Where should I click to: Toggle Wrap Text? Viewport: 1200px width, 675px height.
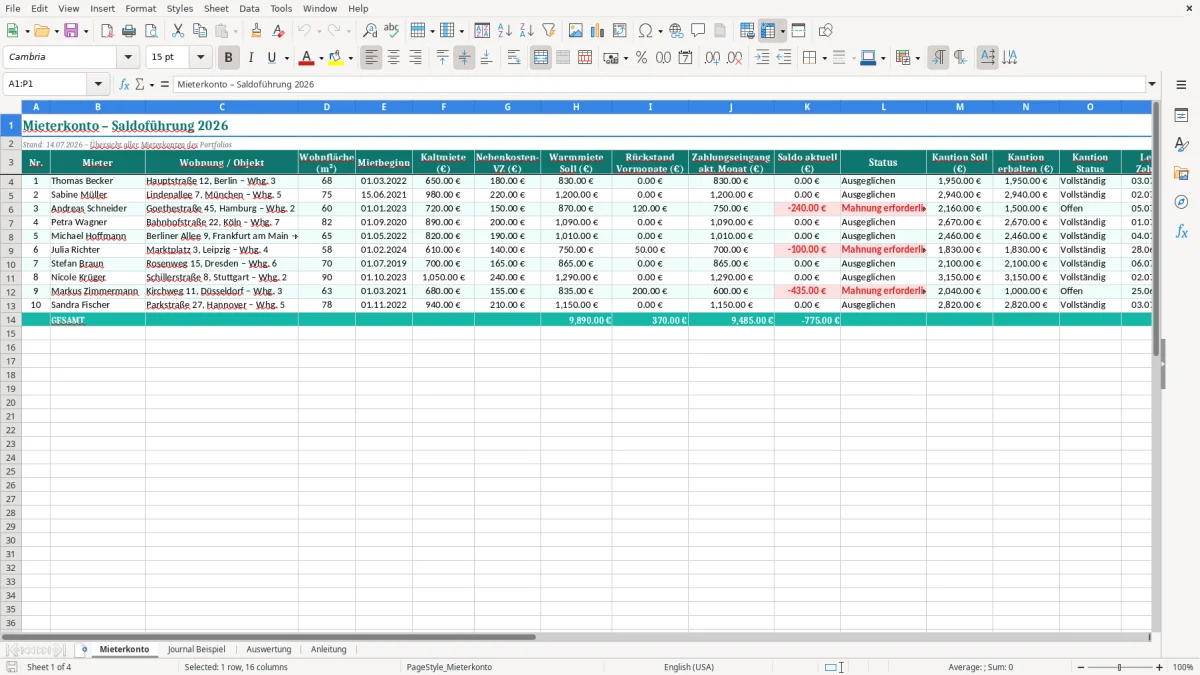tap(514, 58)
